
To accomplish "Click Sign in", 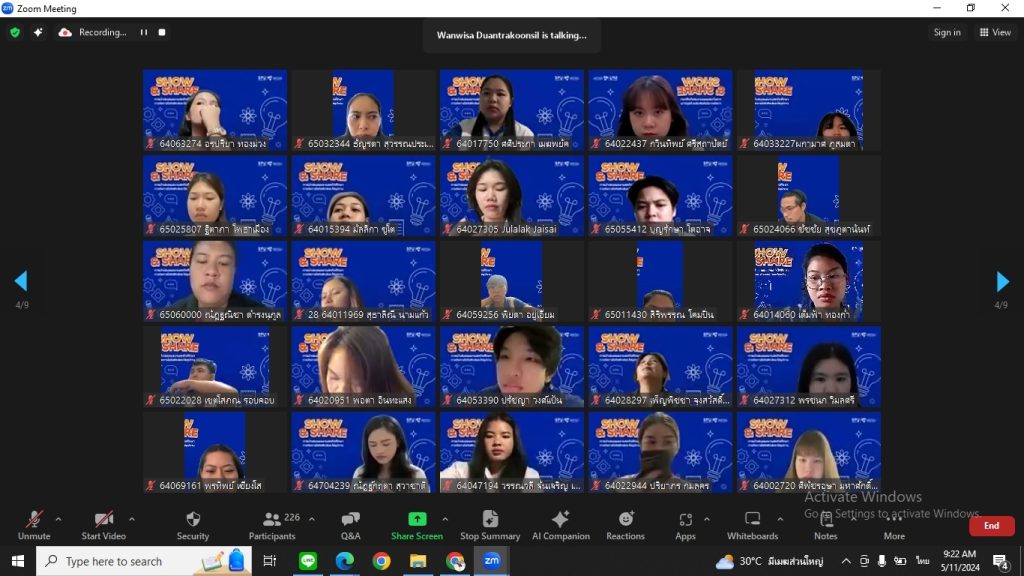I will click(946, 32).
